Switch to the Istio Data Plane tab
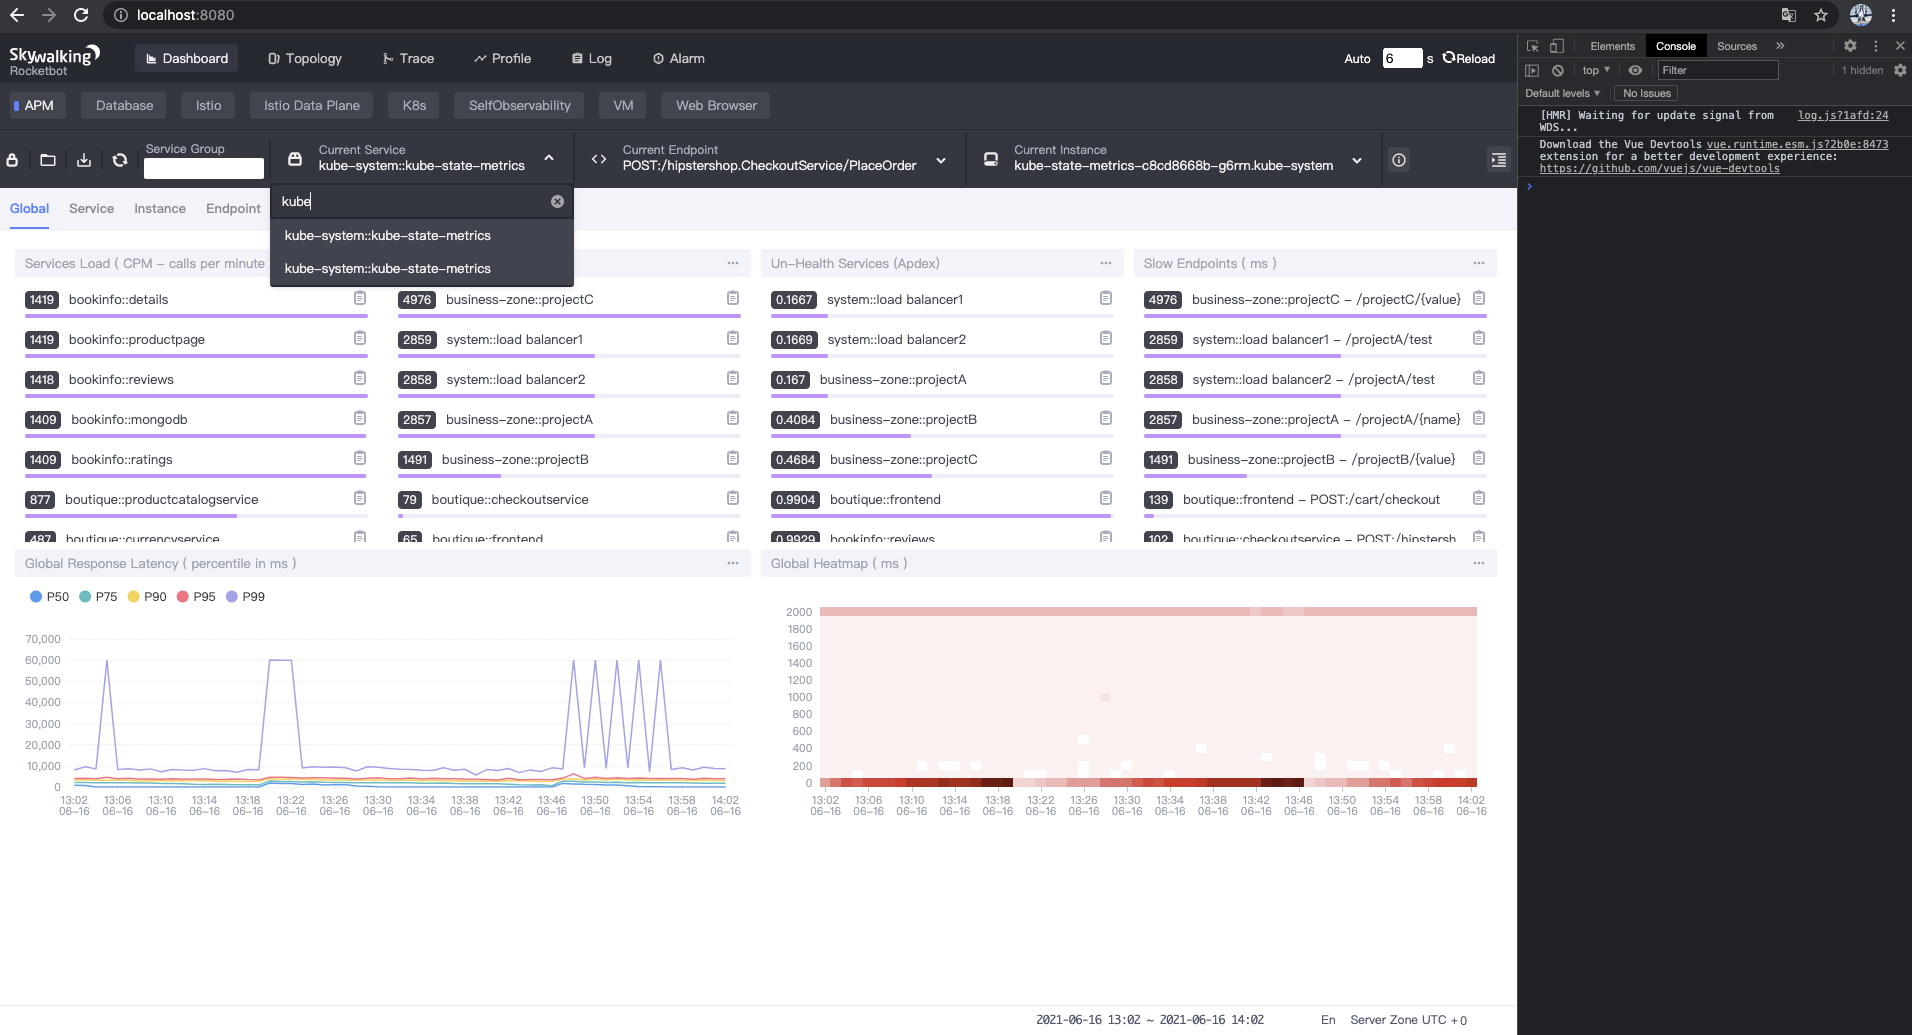Screen dimensions: 1912x1035 point(312,105)
